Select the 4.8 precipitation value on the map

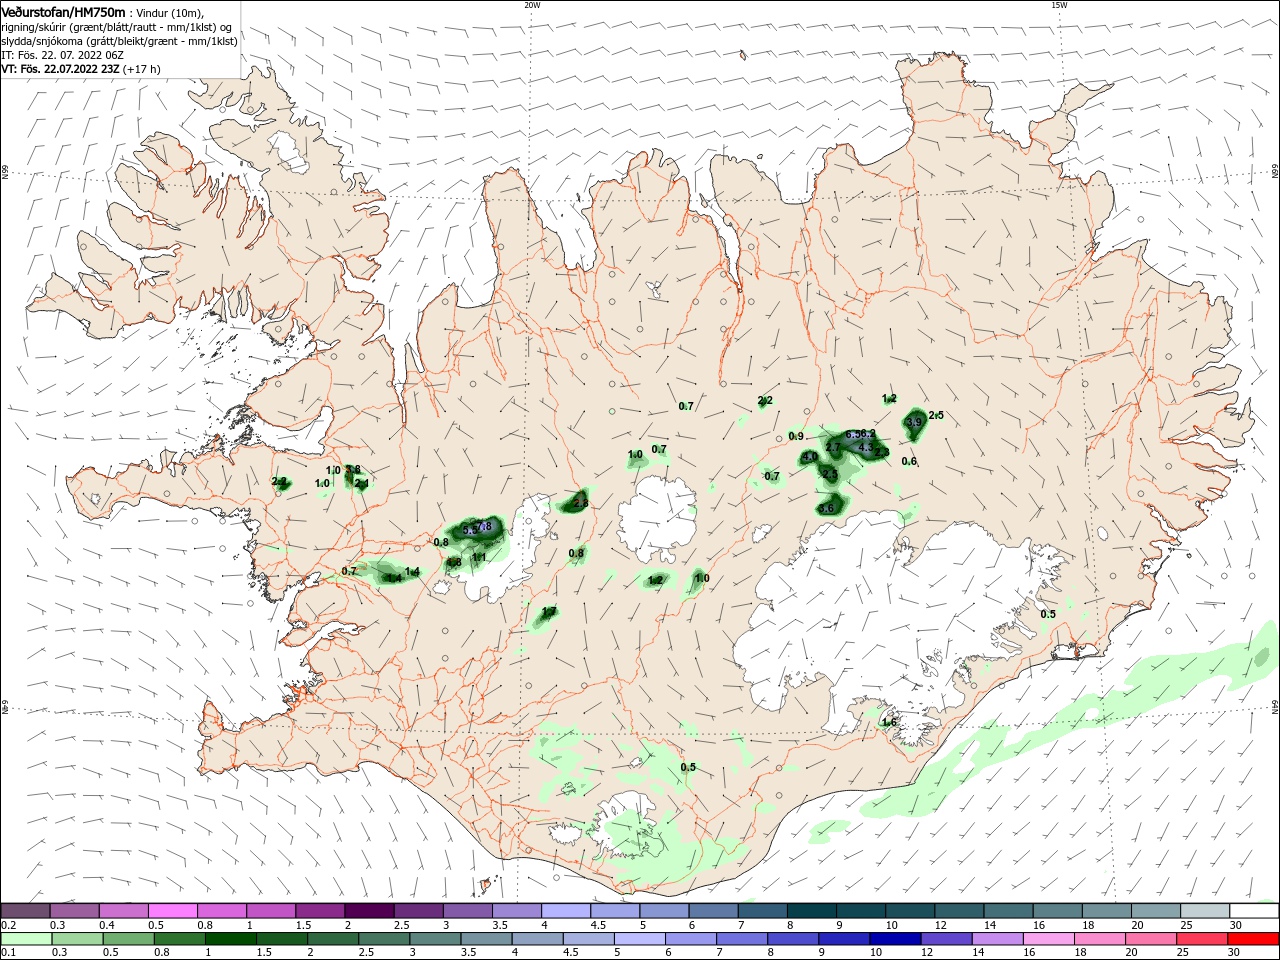[454, 562]
